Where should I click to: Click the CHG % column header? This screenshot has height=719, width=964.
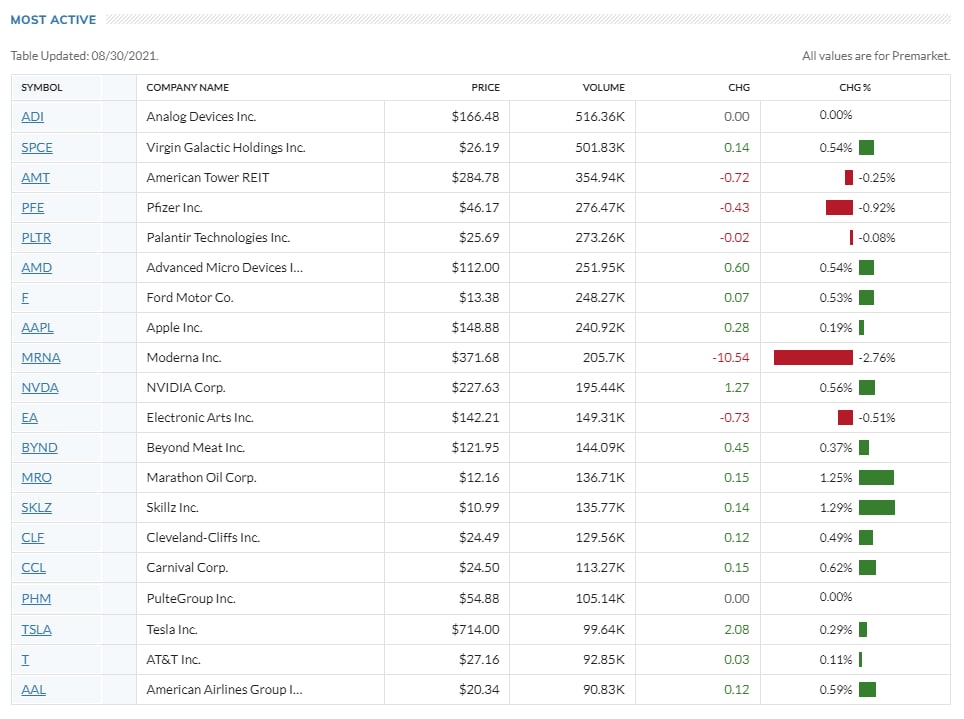point(855,88)
